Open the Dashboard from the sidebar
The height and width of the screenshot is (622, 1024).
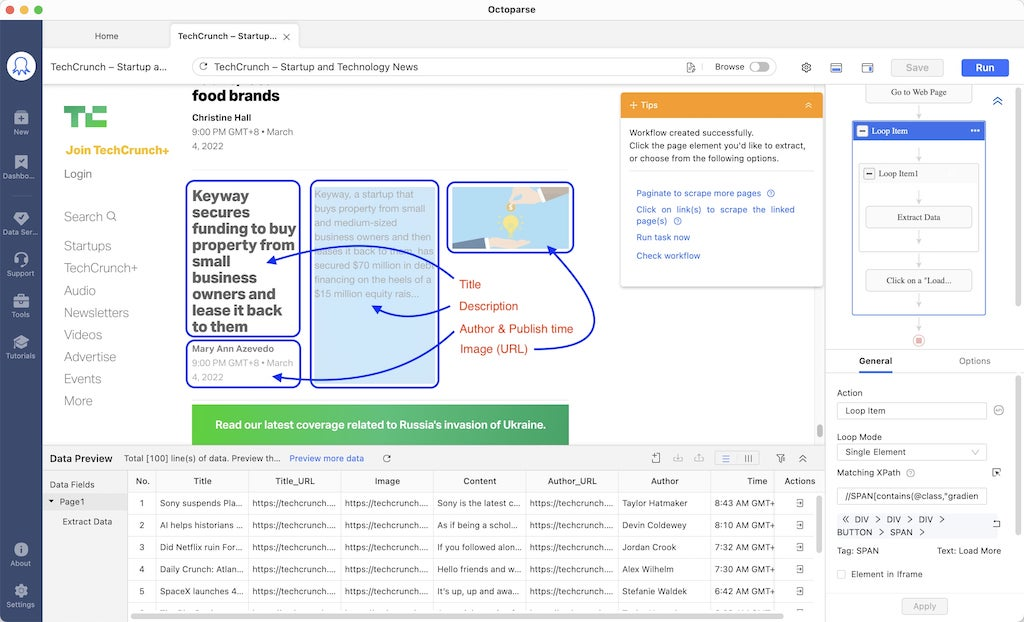click(x=21, y=167)
